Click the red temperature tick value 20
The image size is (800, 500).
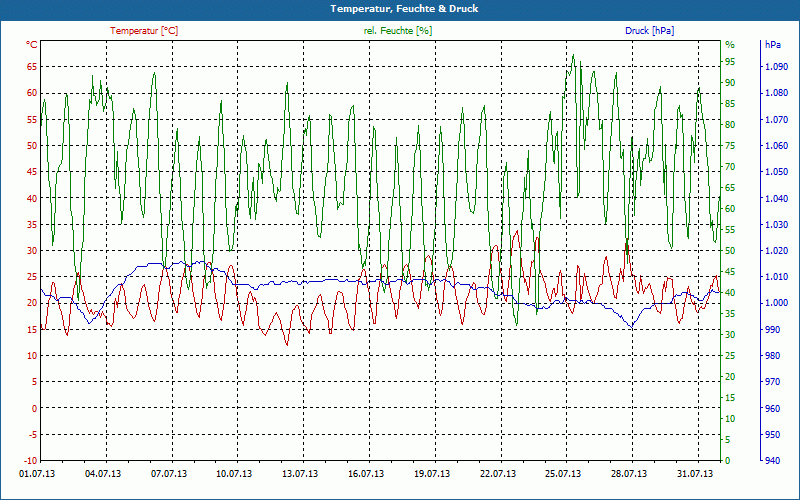[x=32, y=303]
